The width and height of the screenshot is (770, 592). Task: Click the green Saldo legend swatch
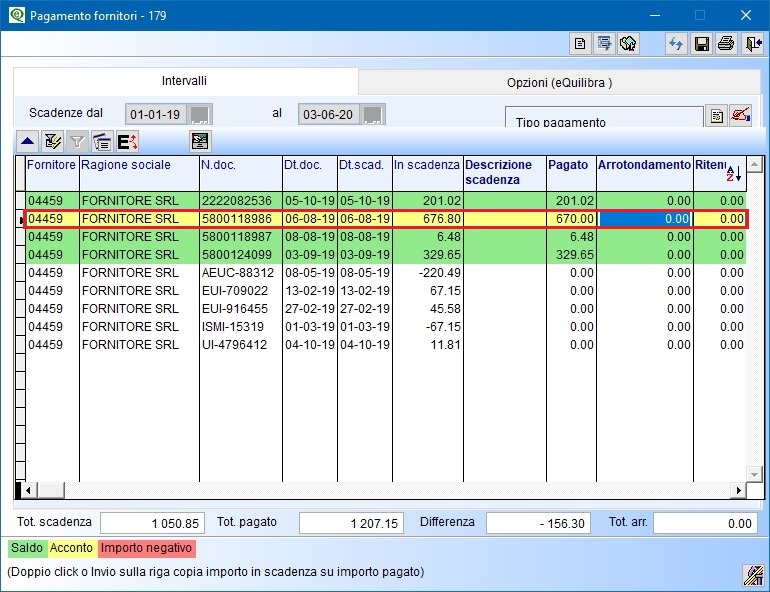[x=28, y=548]
